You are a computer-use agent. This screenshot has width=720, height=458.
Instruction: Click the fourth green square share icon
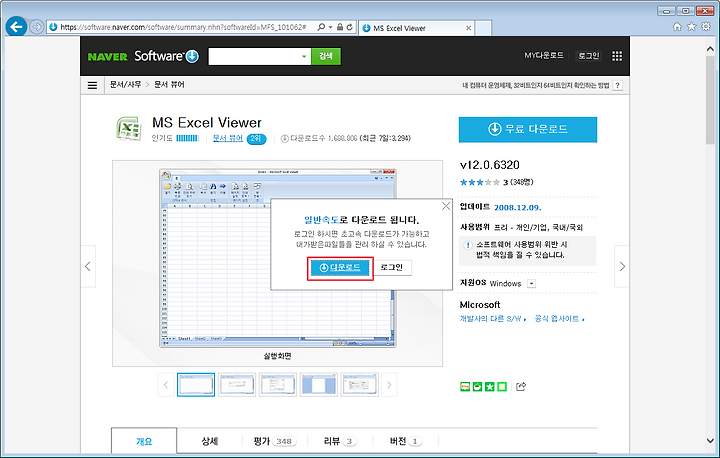tap(502, 387)
